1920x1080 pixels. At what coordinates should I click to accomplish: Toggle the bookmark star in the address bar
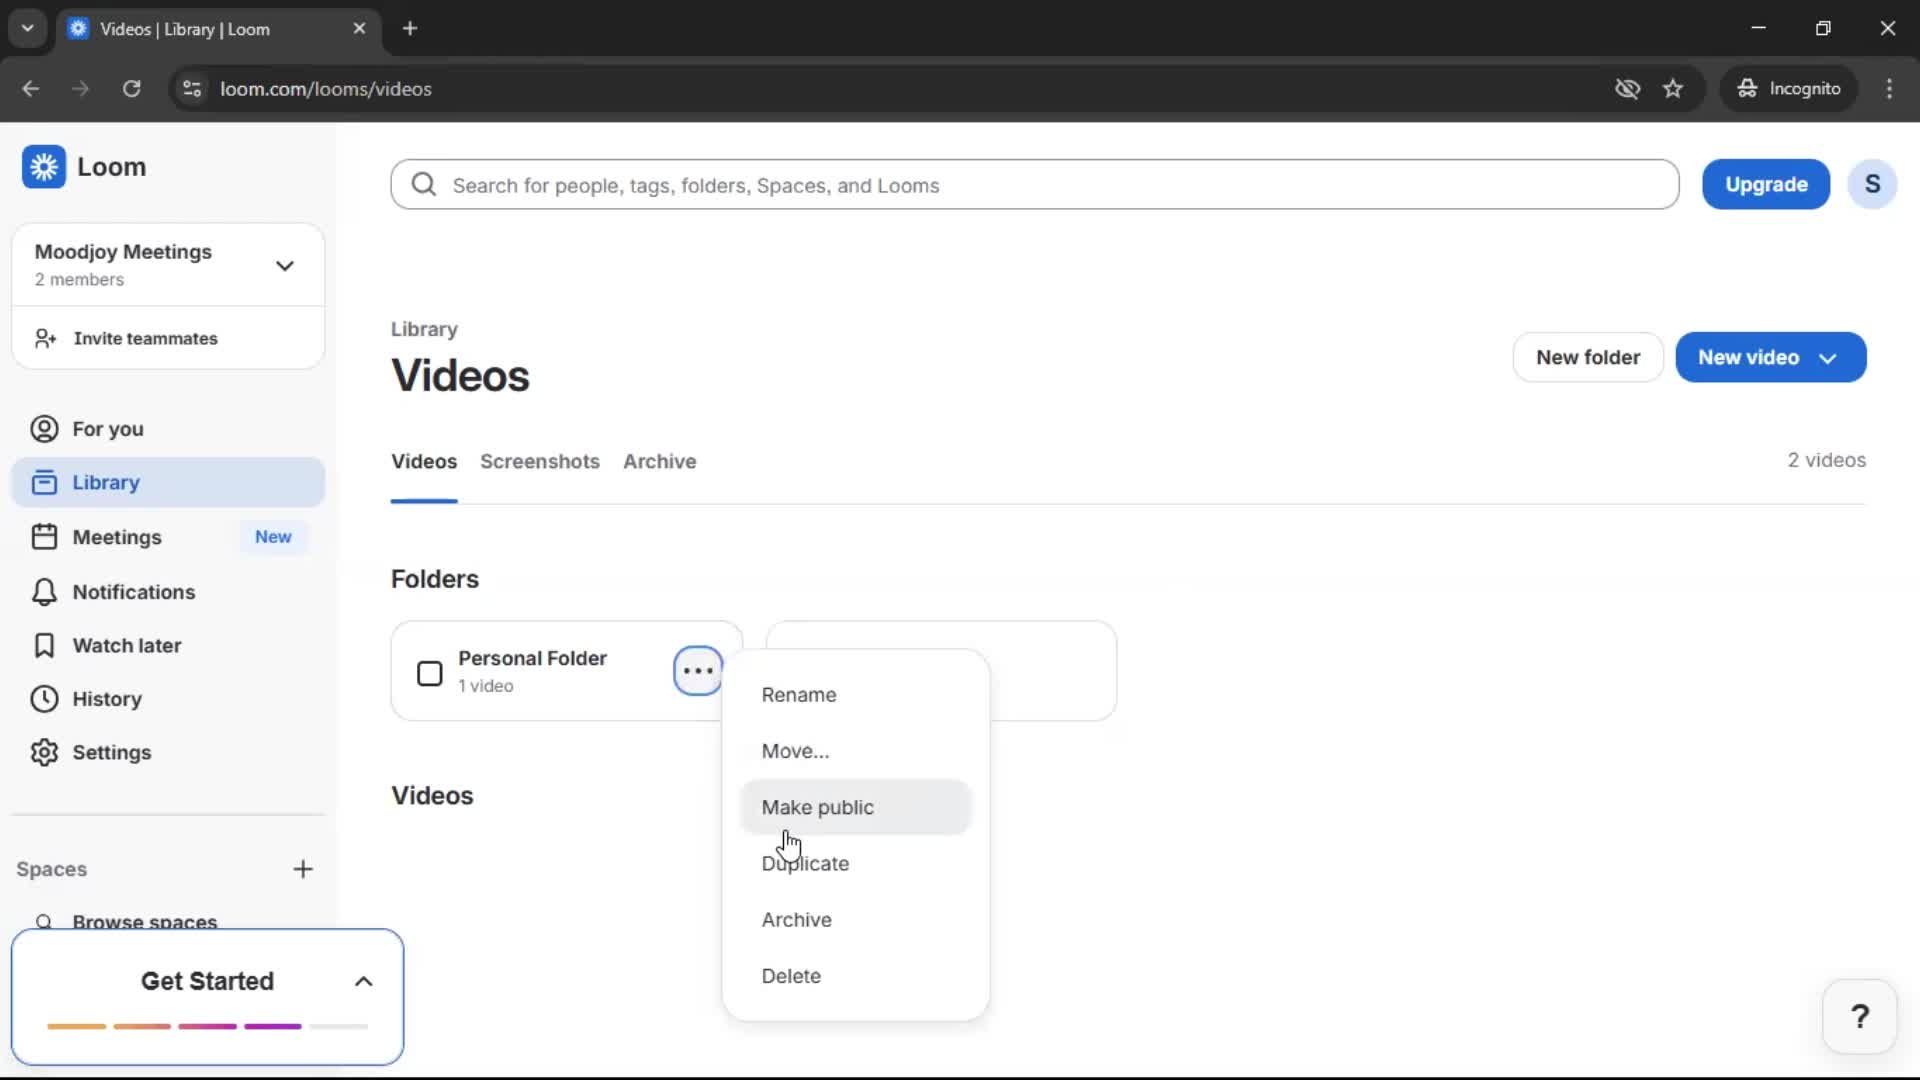tap(1673, 88)
